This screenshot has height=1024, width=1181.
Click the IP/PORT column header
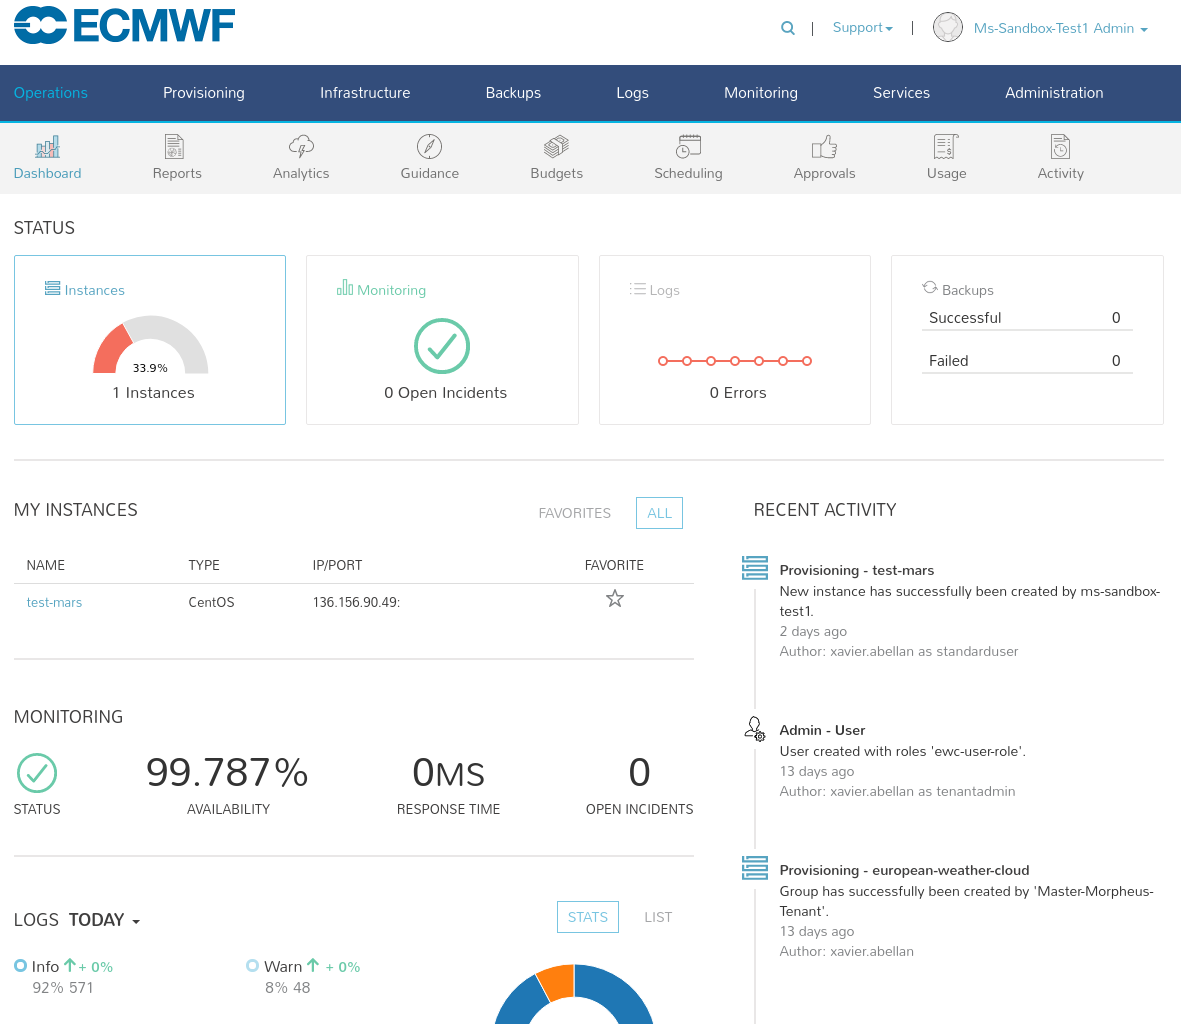click(337, 565)
